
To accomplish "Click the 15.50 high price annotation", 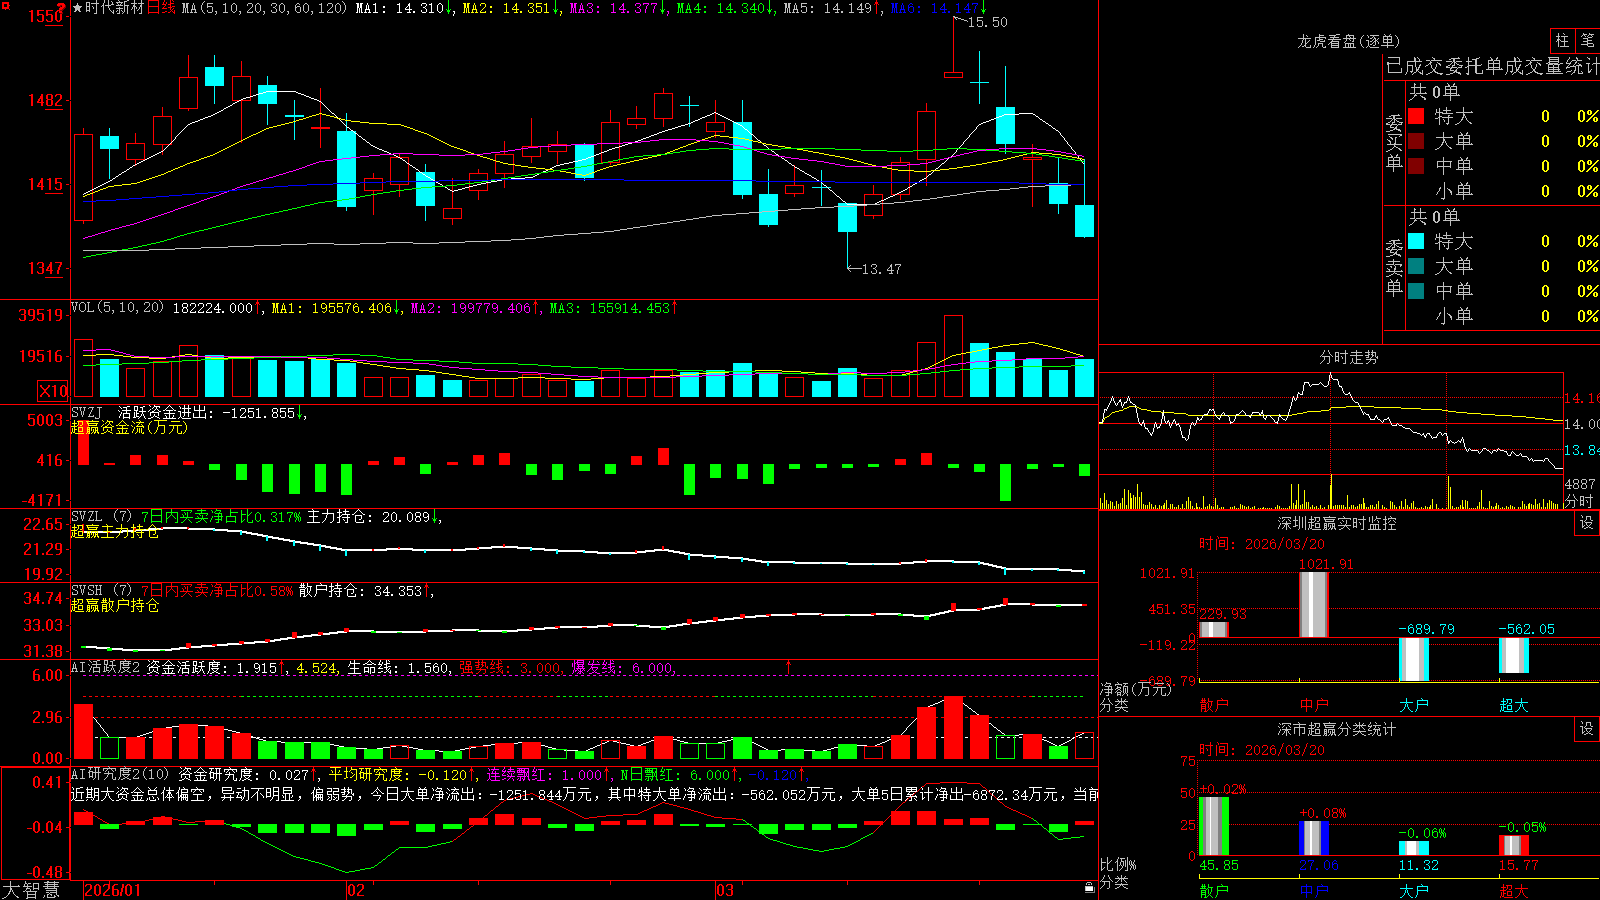I will pyautogui.click(x=987, y=22).
